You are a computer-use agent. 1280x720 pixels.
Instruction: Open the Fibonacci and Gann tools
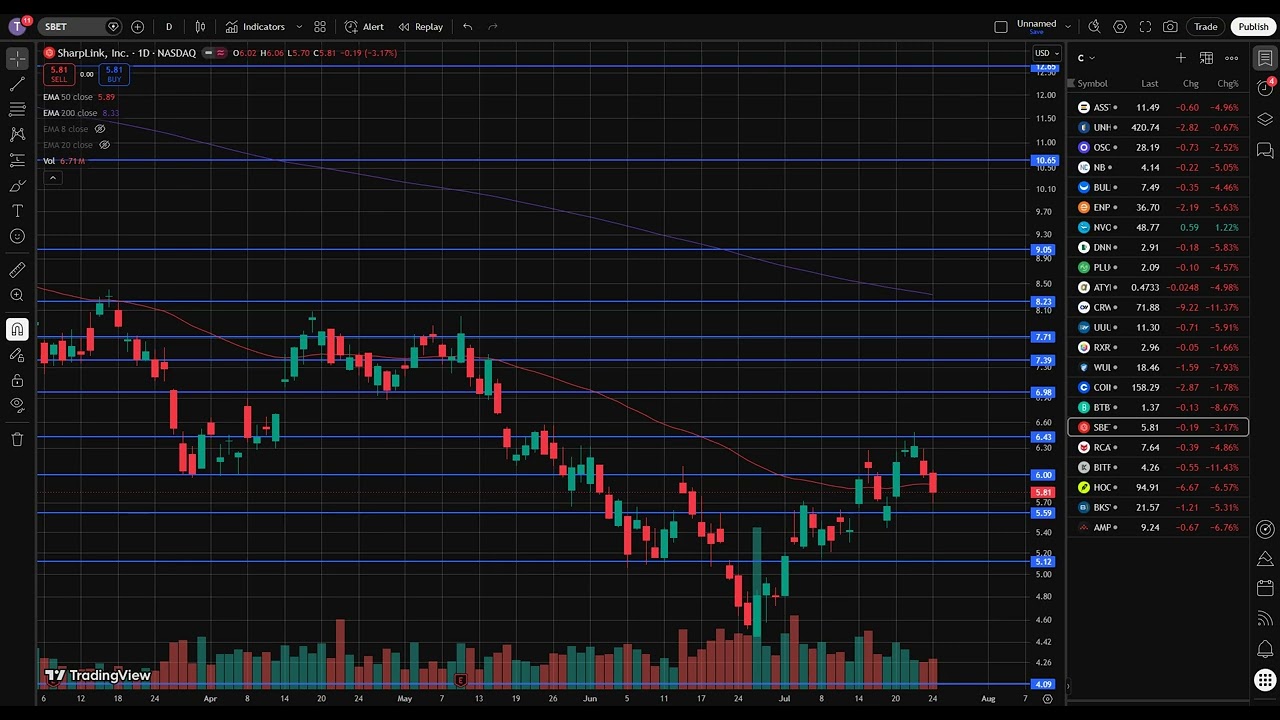[17, 109]
